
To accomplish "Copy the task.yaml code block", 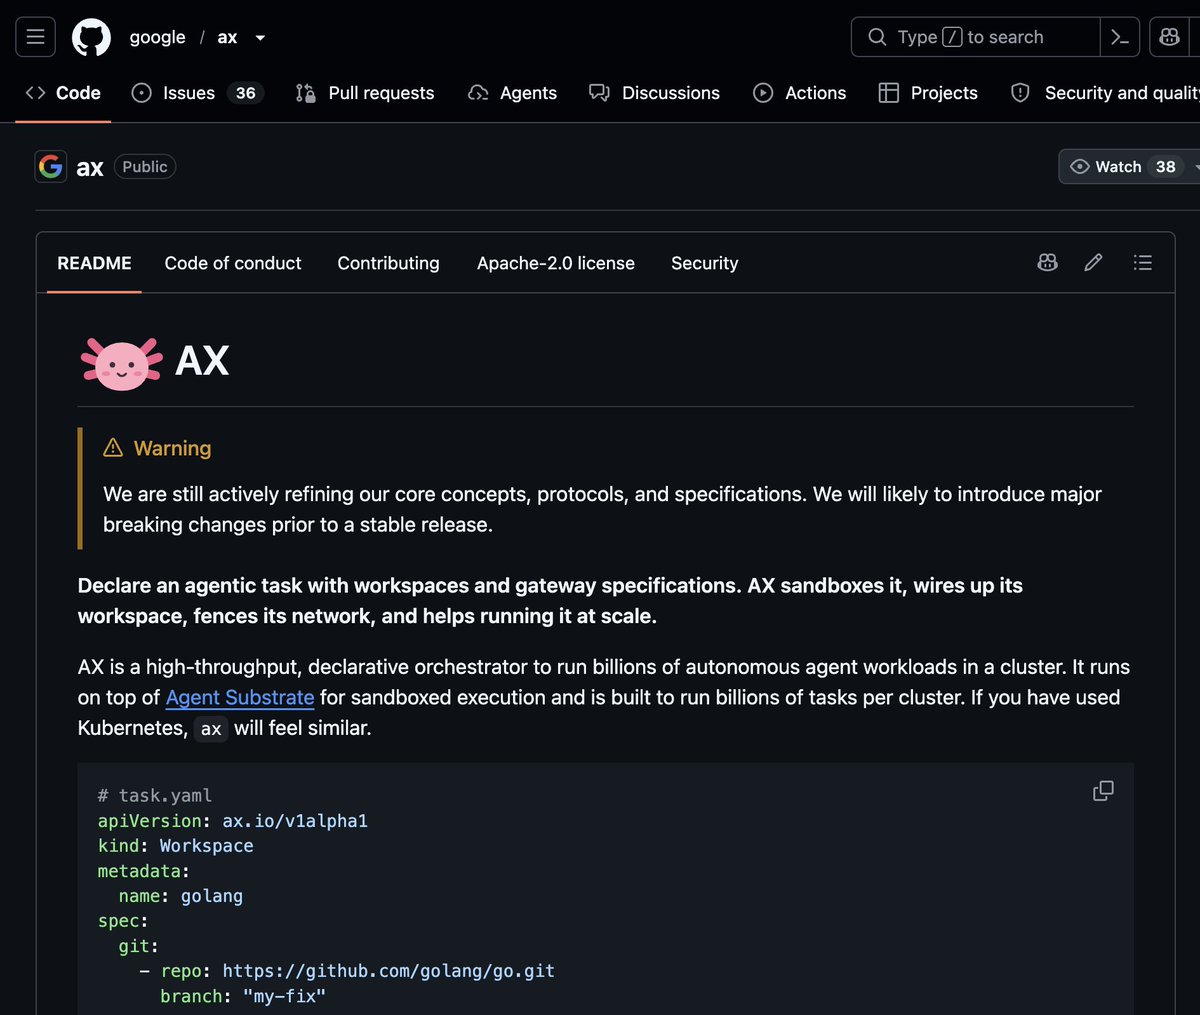I will pos(1103,791).
